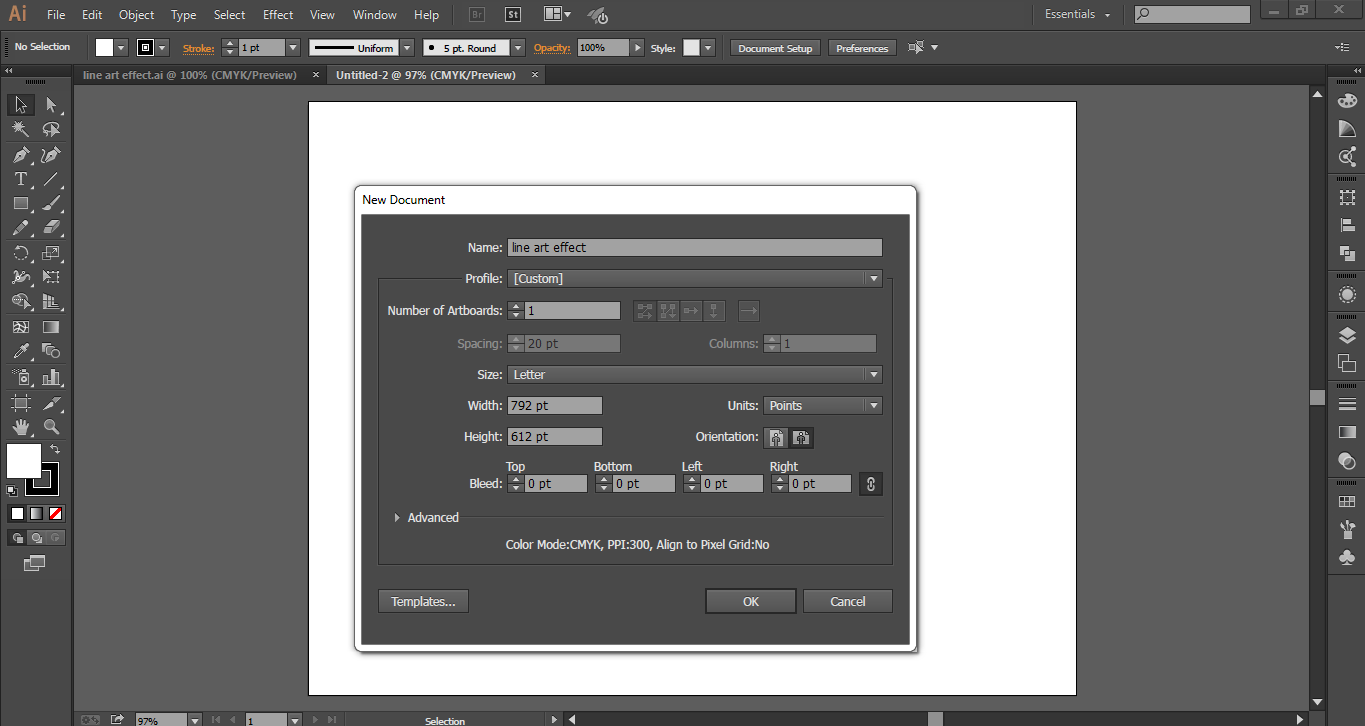Open the Layers panel icon
Viewport: 1365px width, 726px height.
pyautogui.click(x=1347, y=336)
